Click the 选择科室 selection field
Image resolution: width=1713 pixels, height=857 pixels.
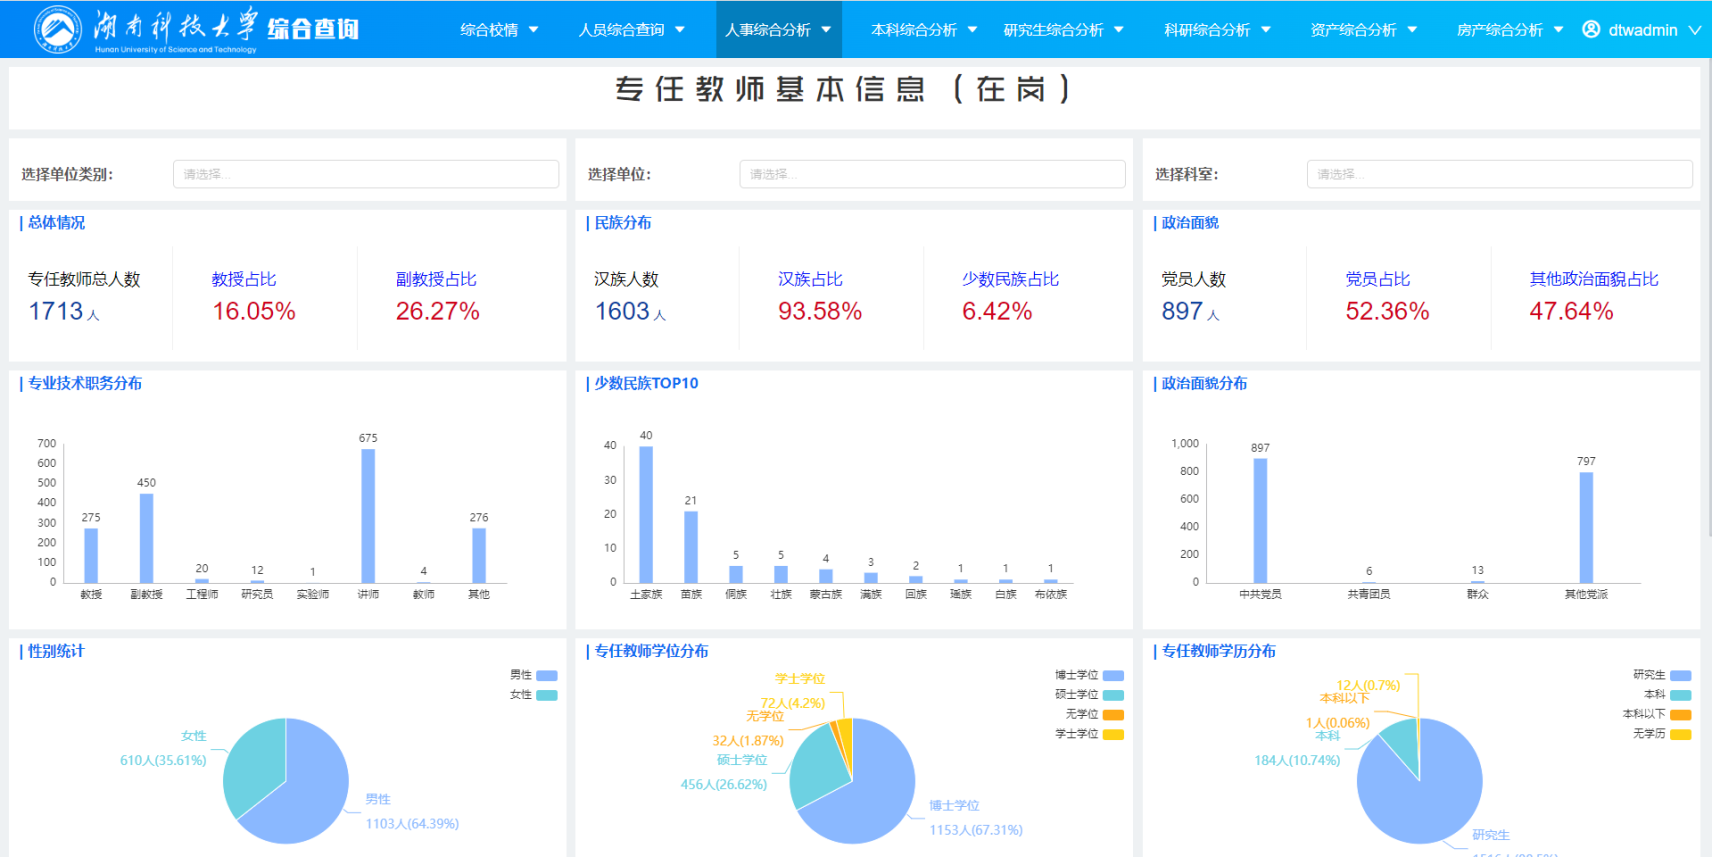[1498, 174]
